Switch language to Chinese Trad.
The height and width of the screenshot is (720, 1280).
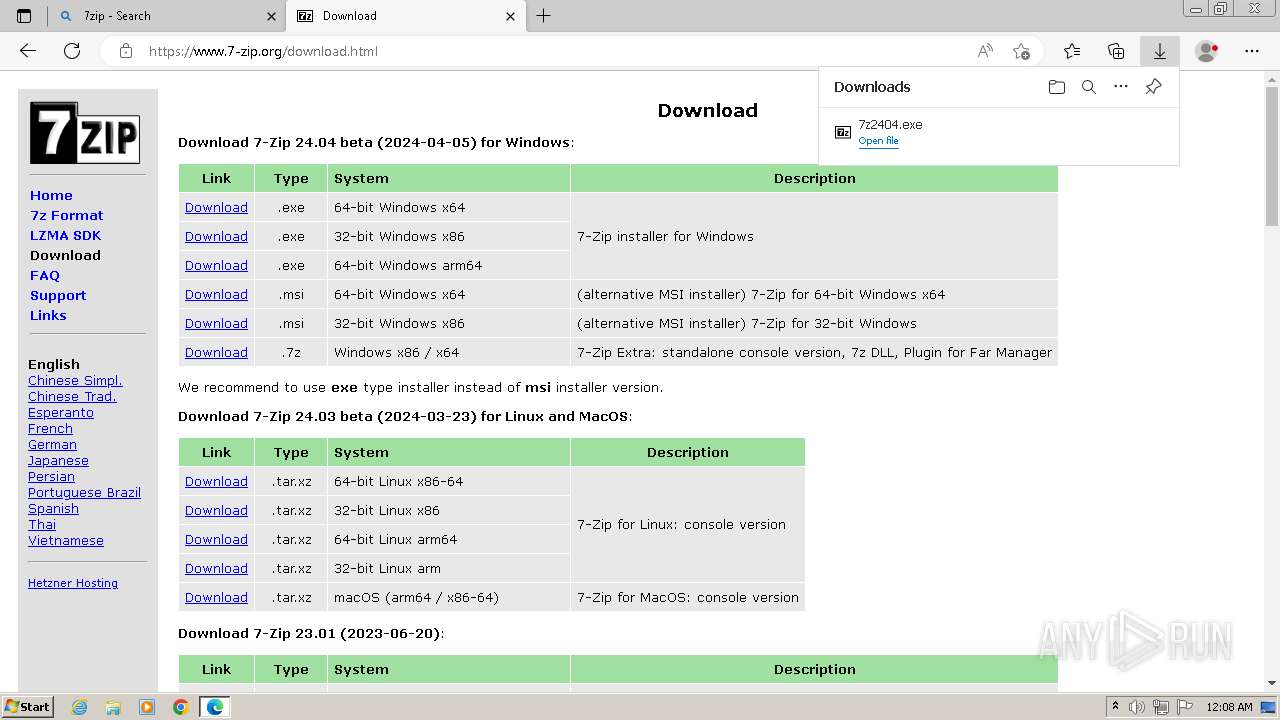click(72, 396)
